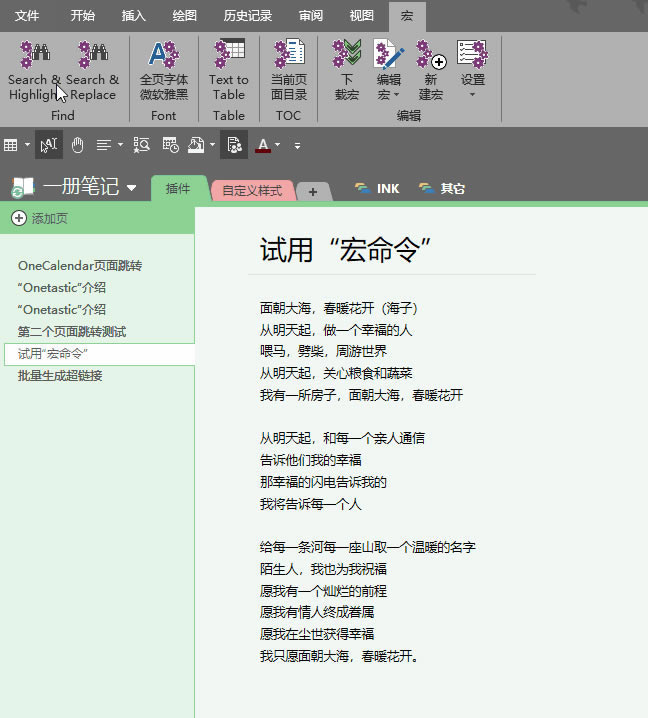Click the find tags search icon

point(142,145)
